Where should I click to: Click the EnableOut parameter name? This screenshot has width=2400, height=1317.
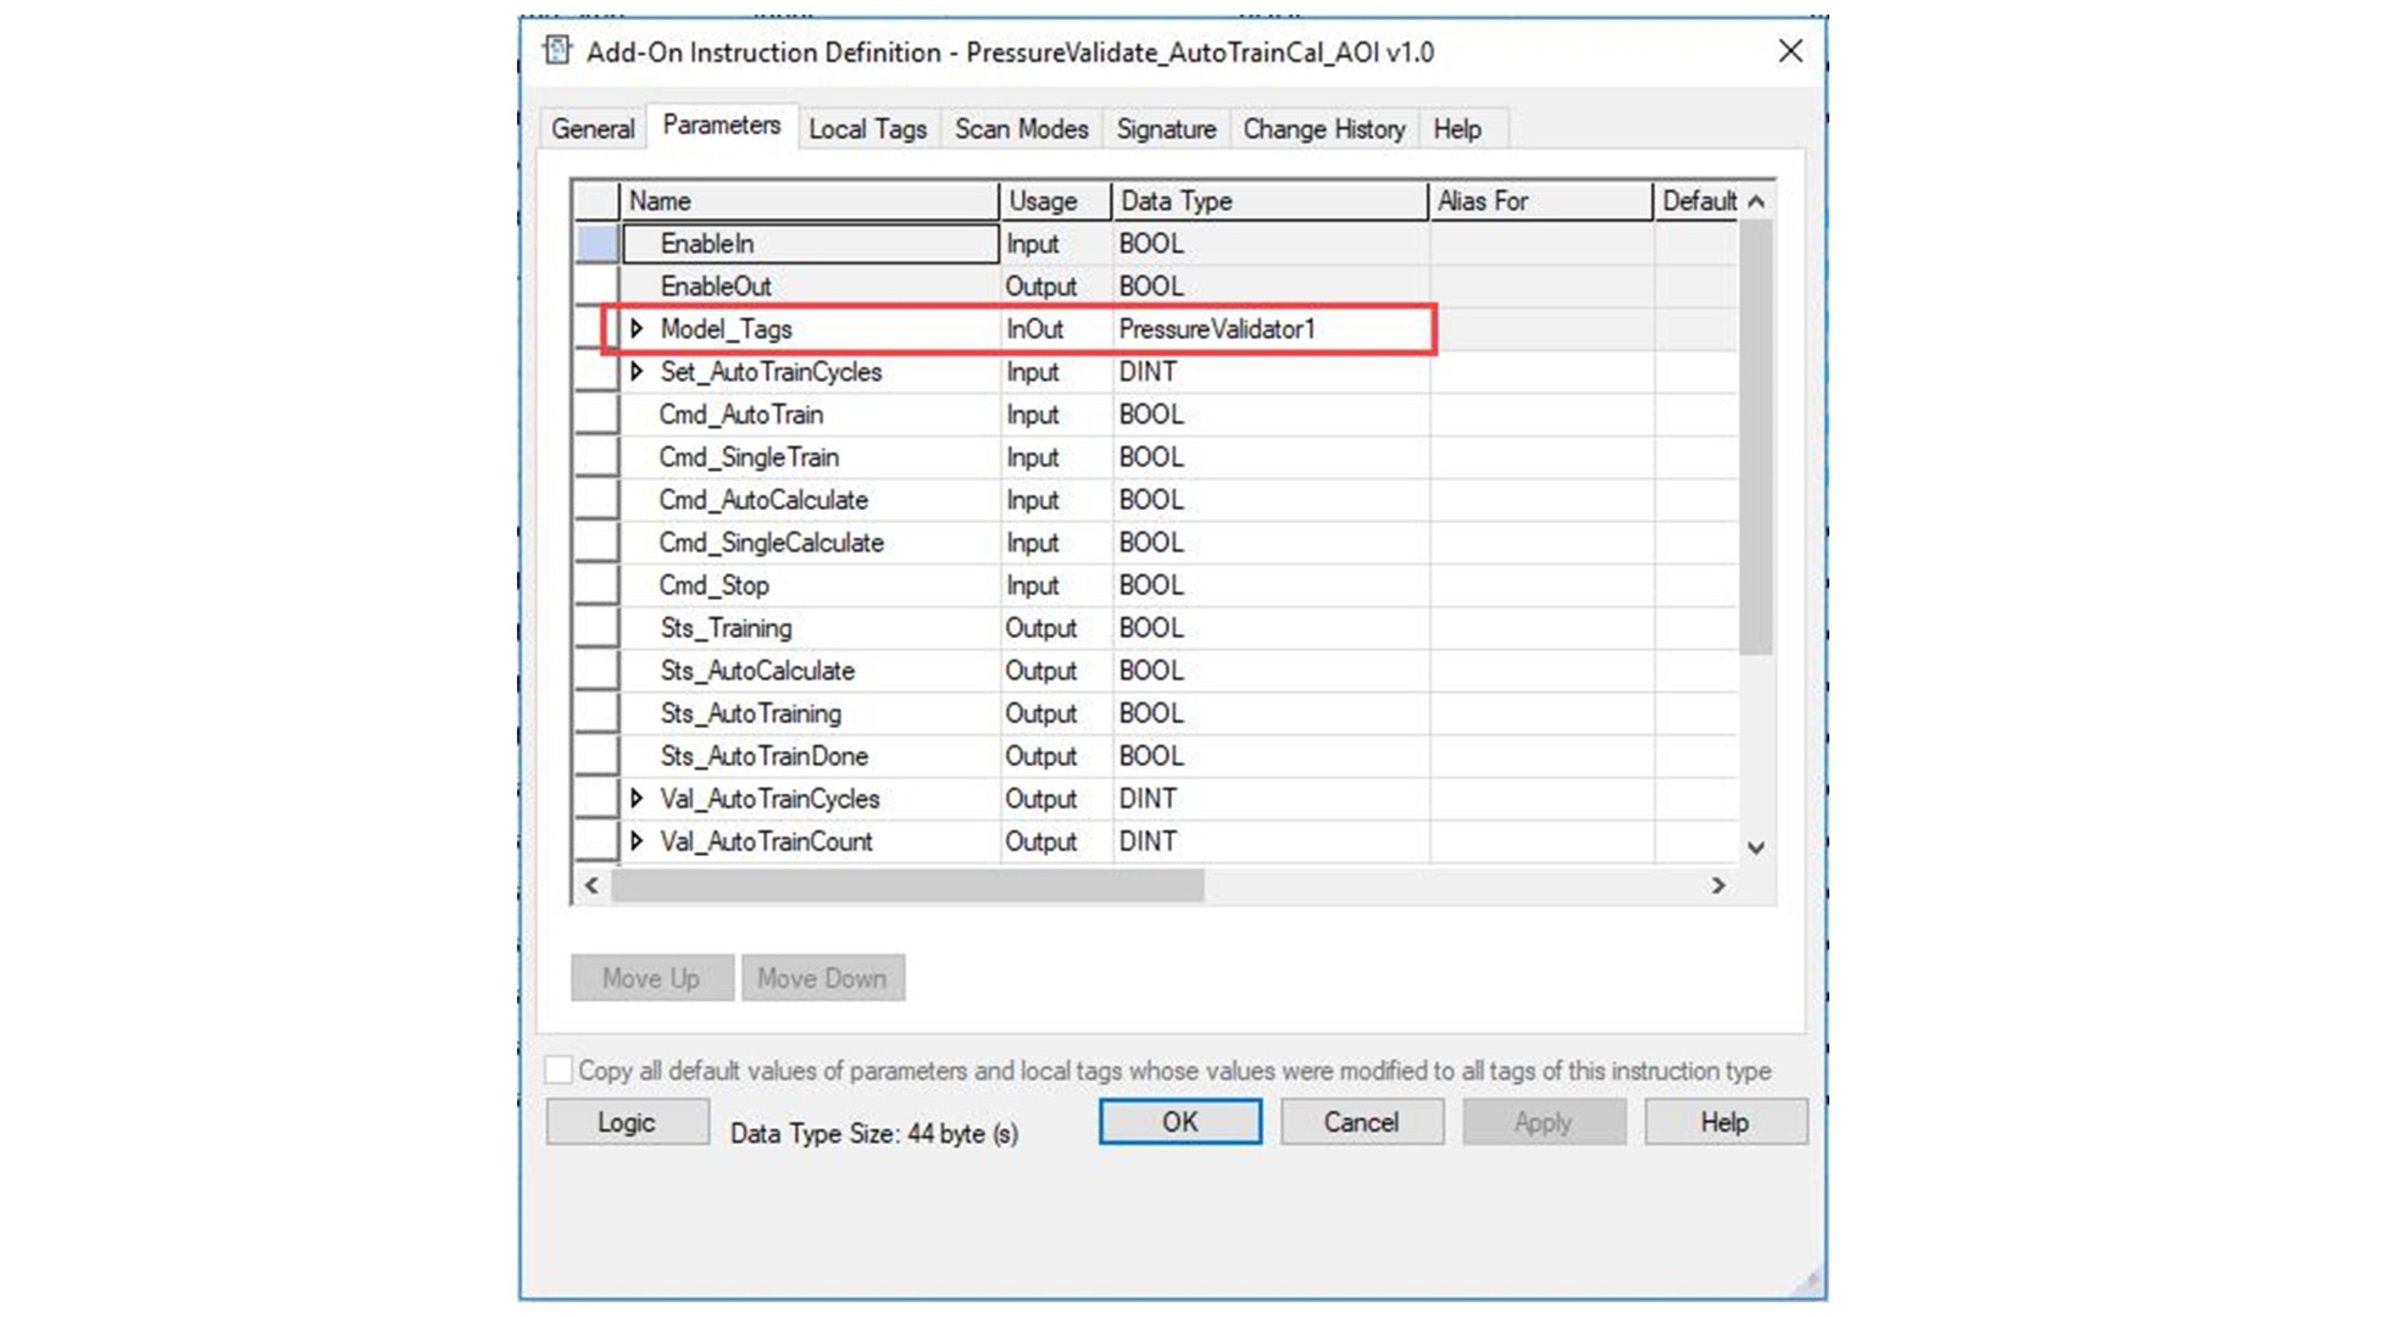point(716,286)
